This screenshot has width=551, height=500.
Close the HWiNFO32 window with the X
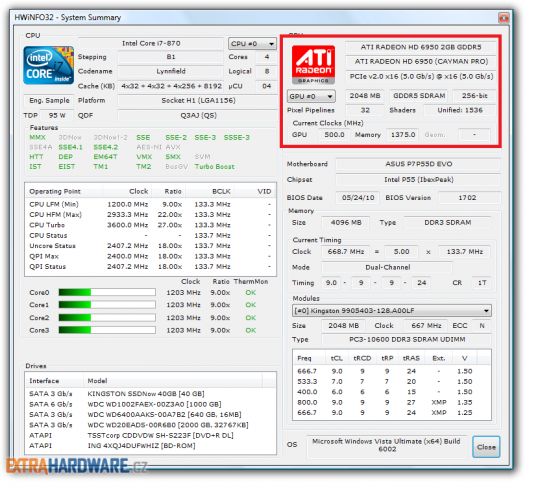504,17
